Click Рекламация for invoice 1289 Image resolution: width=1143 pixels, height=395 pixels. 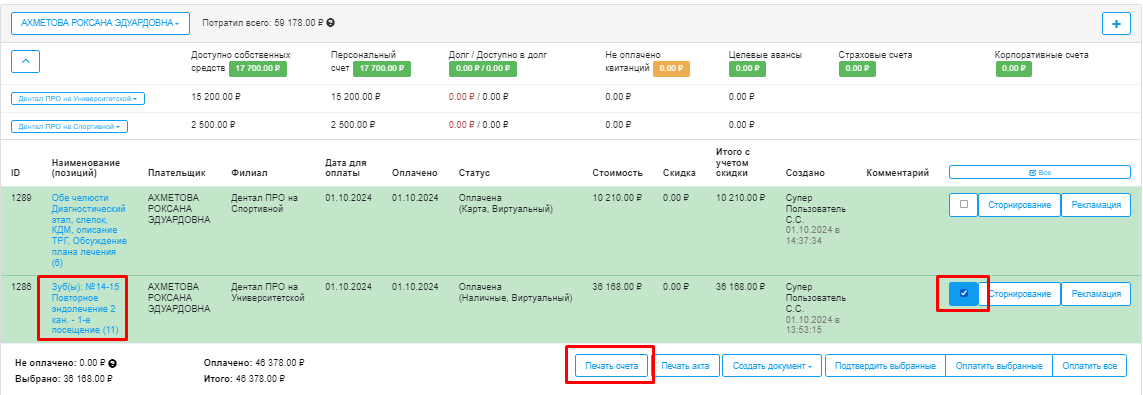click(1096, 205)
